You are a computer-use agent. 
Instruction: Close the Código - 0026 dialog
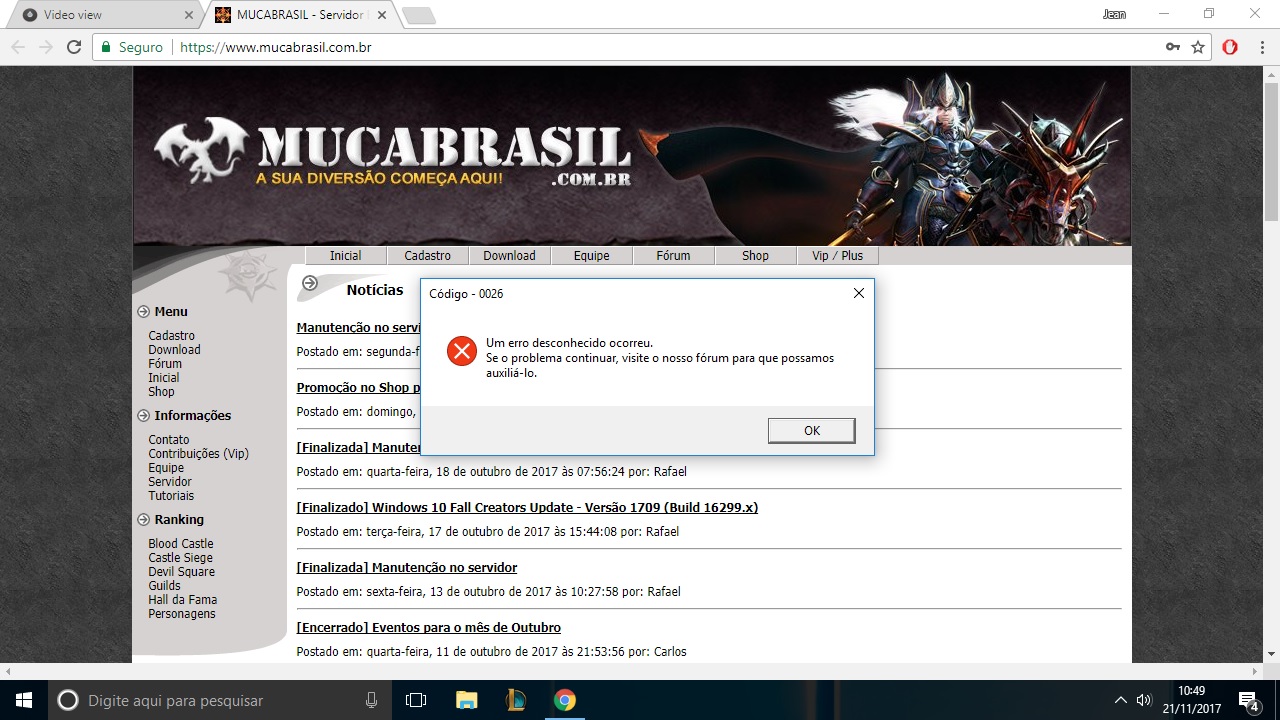[858, 293]
